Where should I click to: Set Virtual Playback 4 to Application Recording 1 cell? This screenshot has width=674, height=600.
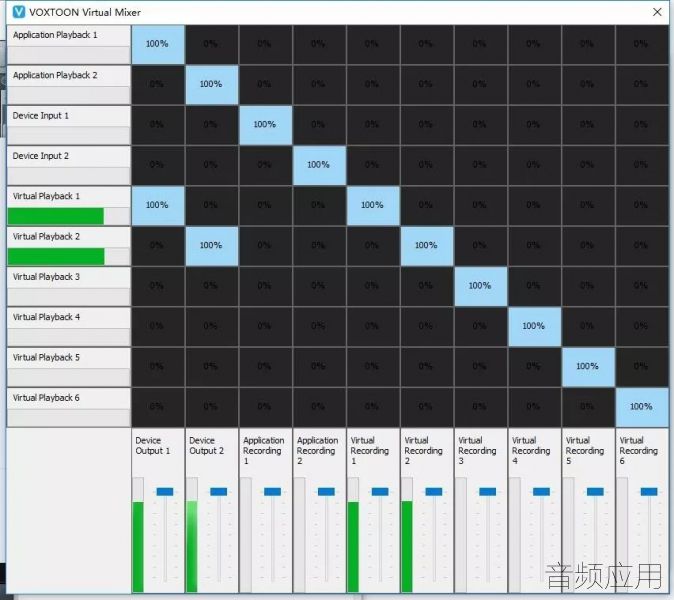(265, 327)
